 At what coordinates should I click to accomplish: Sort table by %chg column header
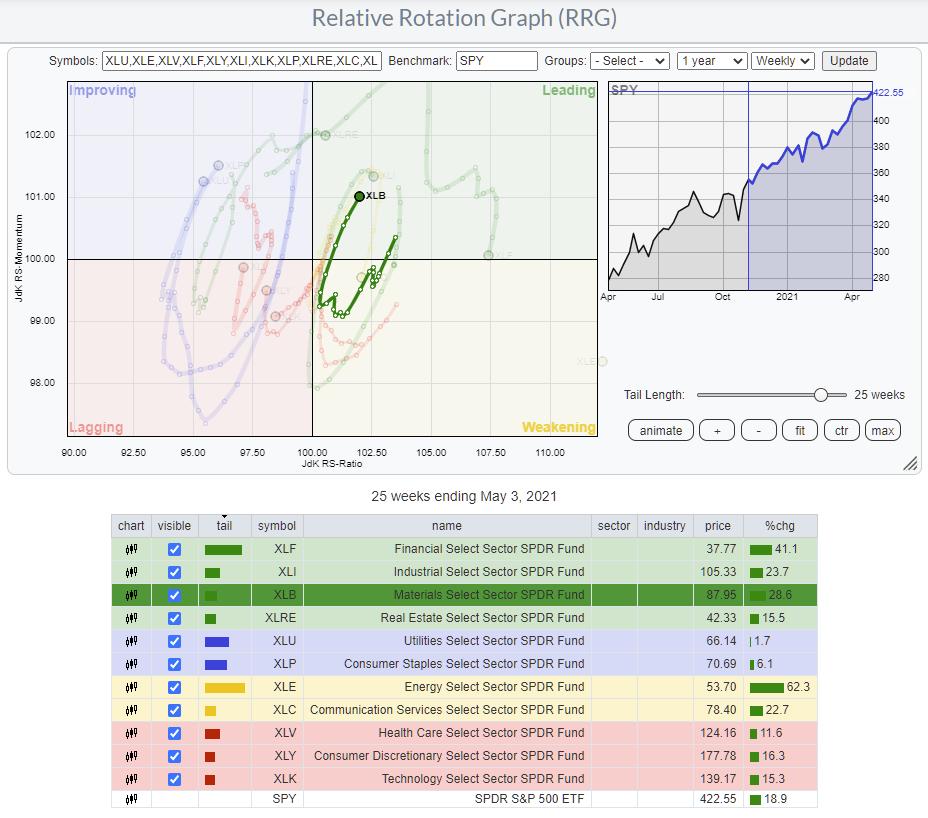(x=781, y=526)
